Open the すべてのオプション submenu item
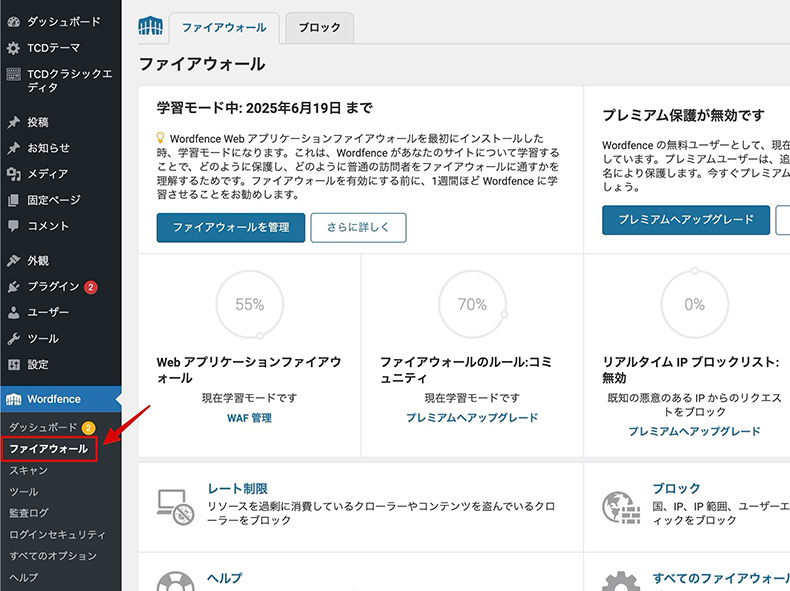790x591 pixels. click(x=53, y=556)
